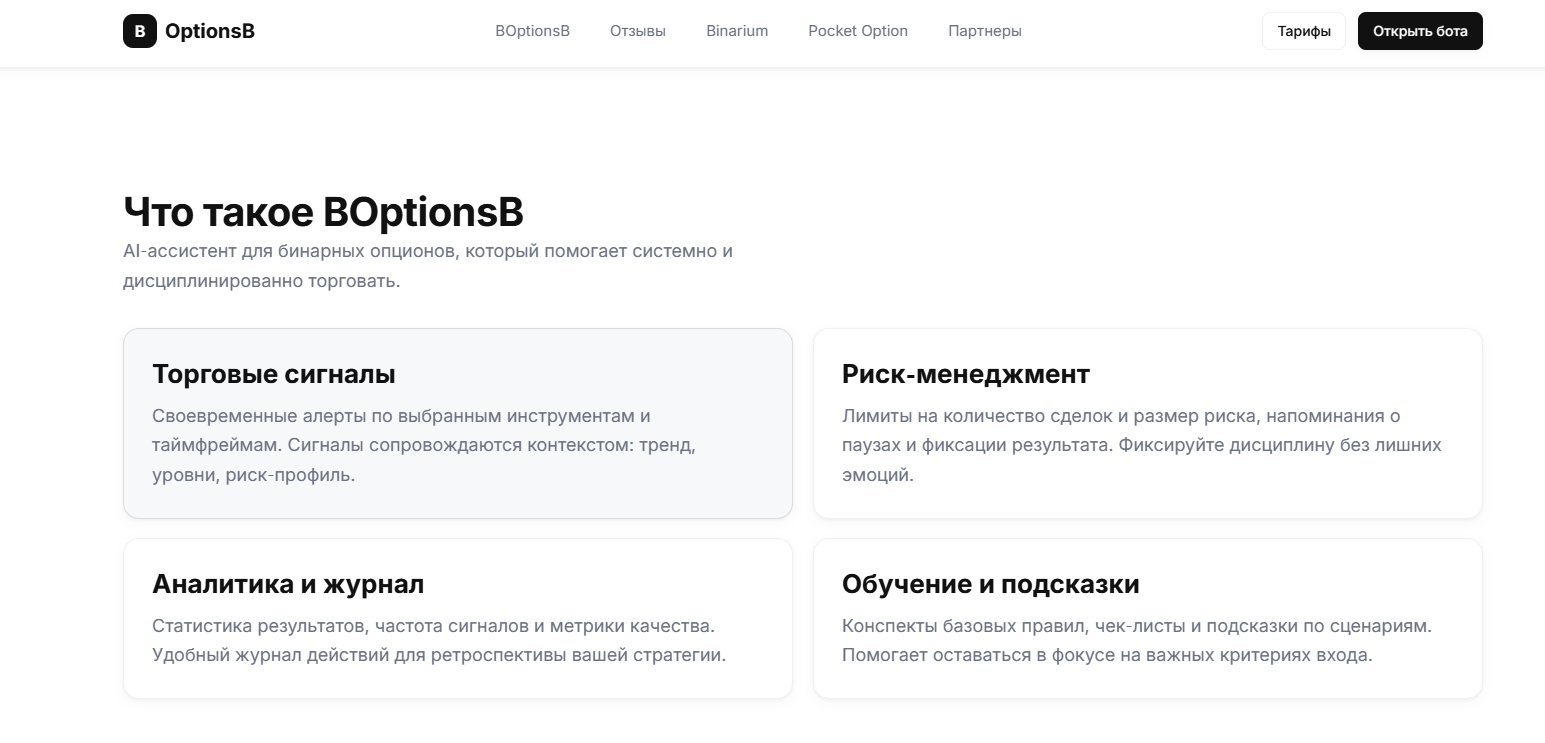The width and height of the screenshot is (1545, 743).
Task: Click the Торговые сигналы card title
Action: [x=273, y=374]
